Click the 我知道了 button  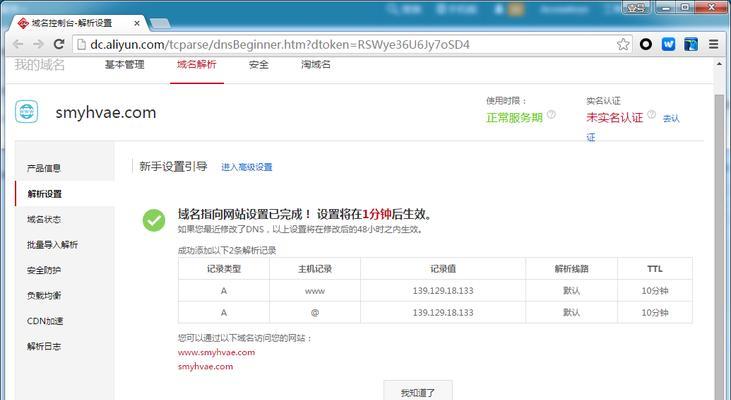coord(418,392)
